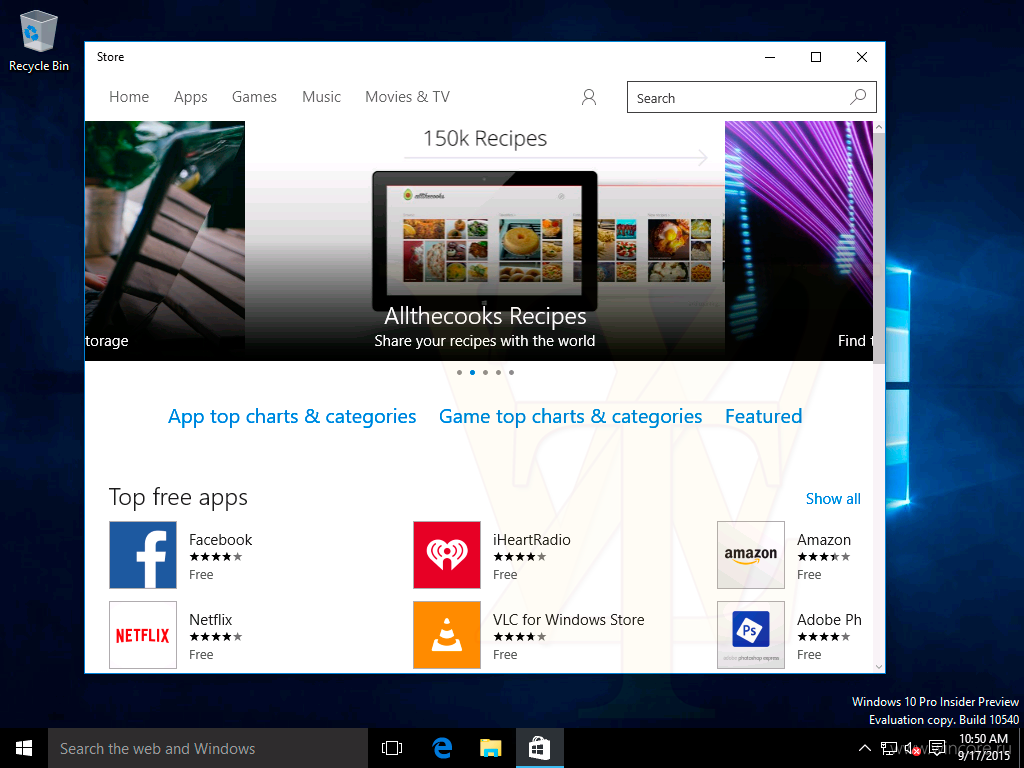Open the Adobe Photoshop Express icon
Image resolution: width=1024 pixels, height=768 pixels.
pos(750,634)
